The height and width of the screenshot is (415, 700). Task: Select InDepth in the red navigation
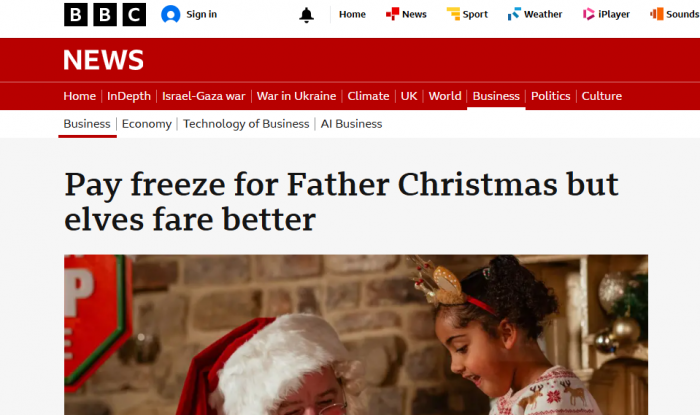coord(129,96)
